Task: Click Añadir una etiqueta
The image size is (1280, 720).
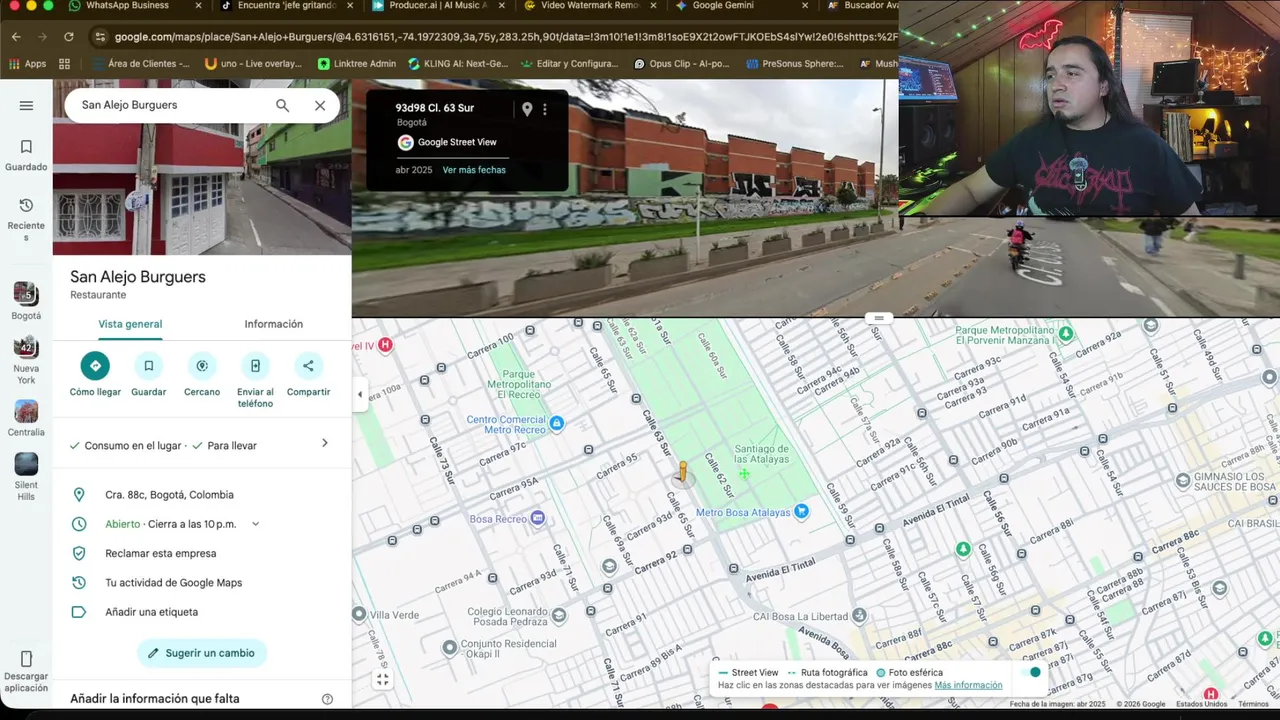Action: (x=151, y=612)
